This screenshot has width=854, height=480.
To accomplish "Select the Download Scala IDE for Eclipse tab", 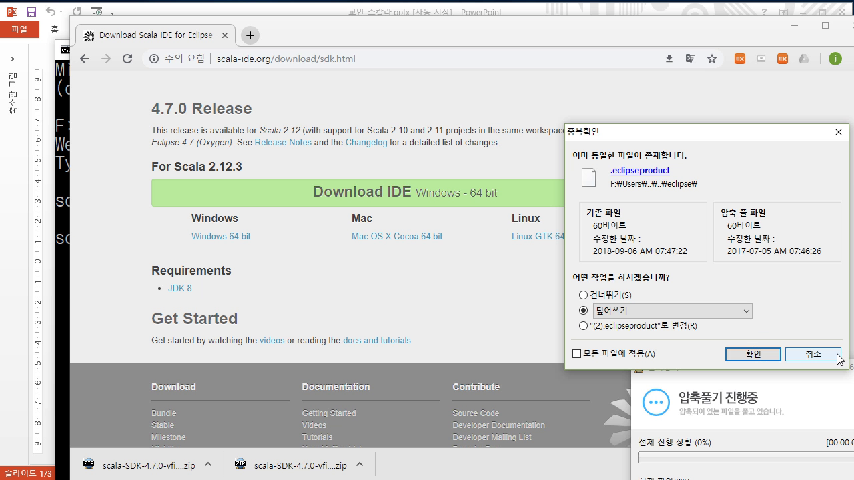I will tap(155, 35).
